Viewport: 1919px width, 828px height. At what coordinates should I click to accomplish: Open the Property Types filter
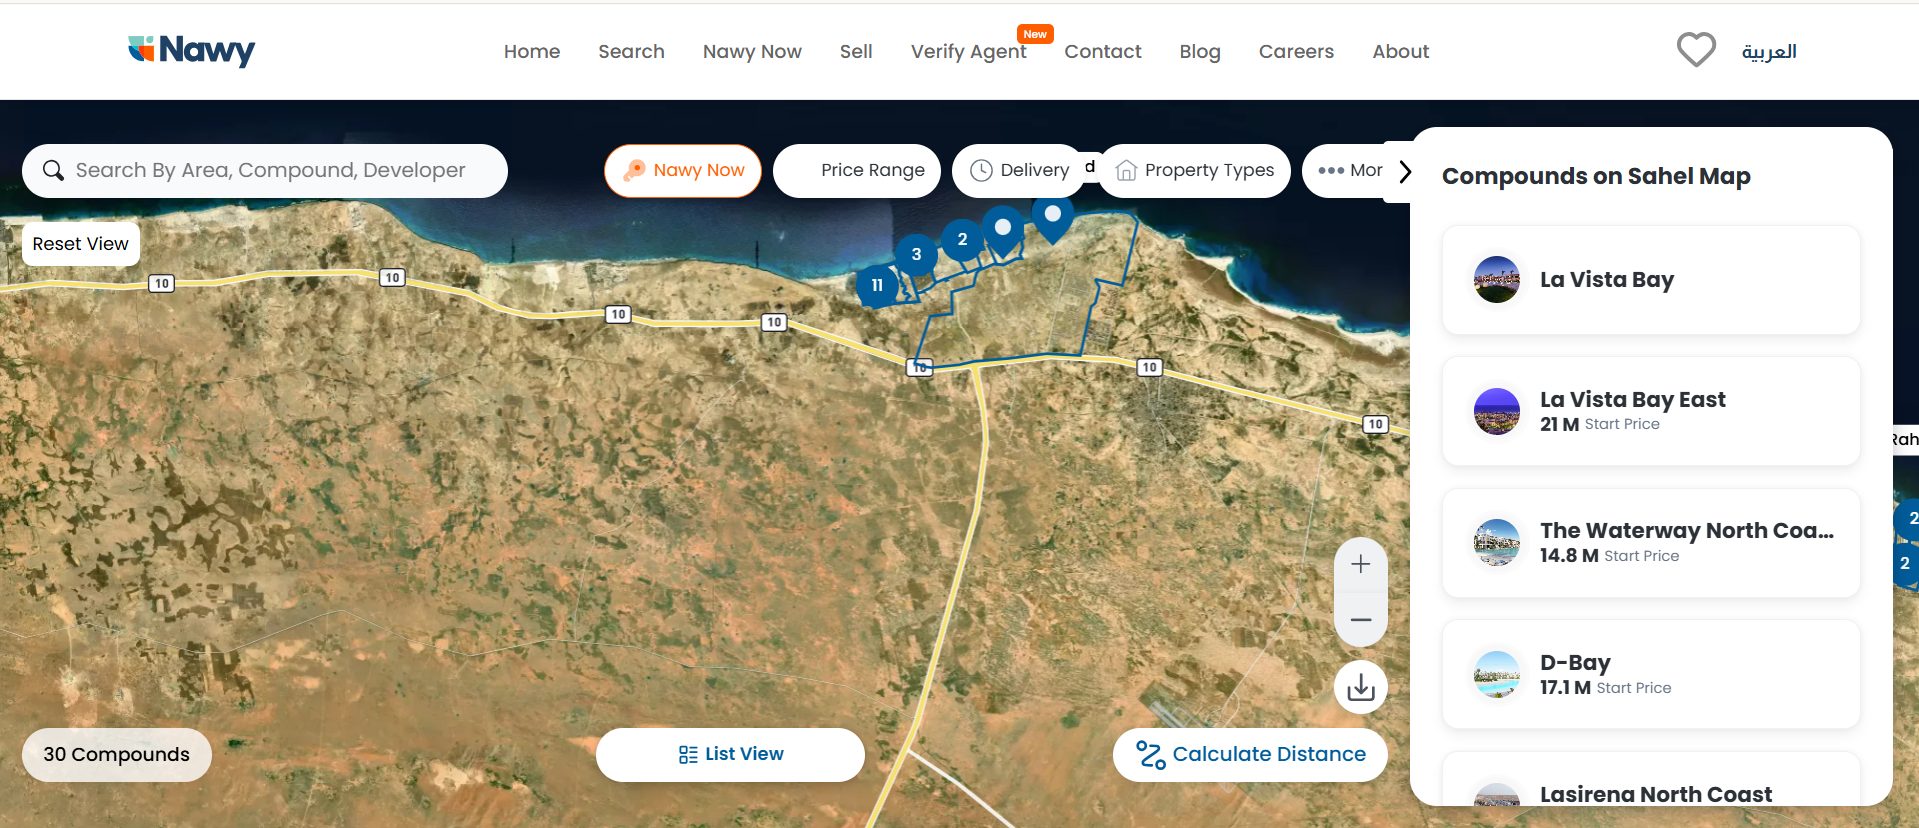[1194, 171]
